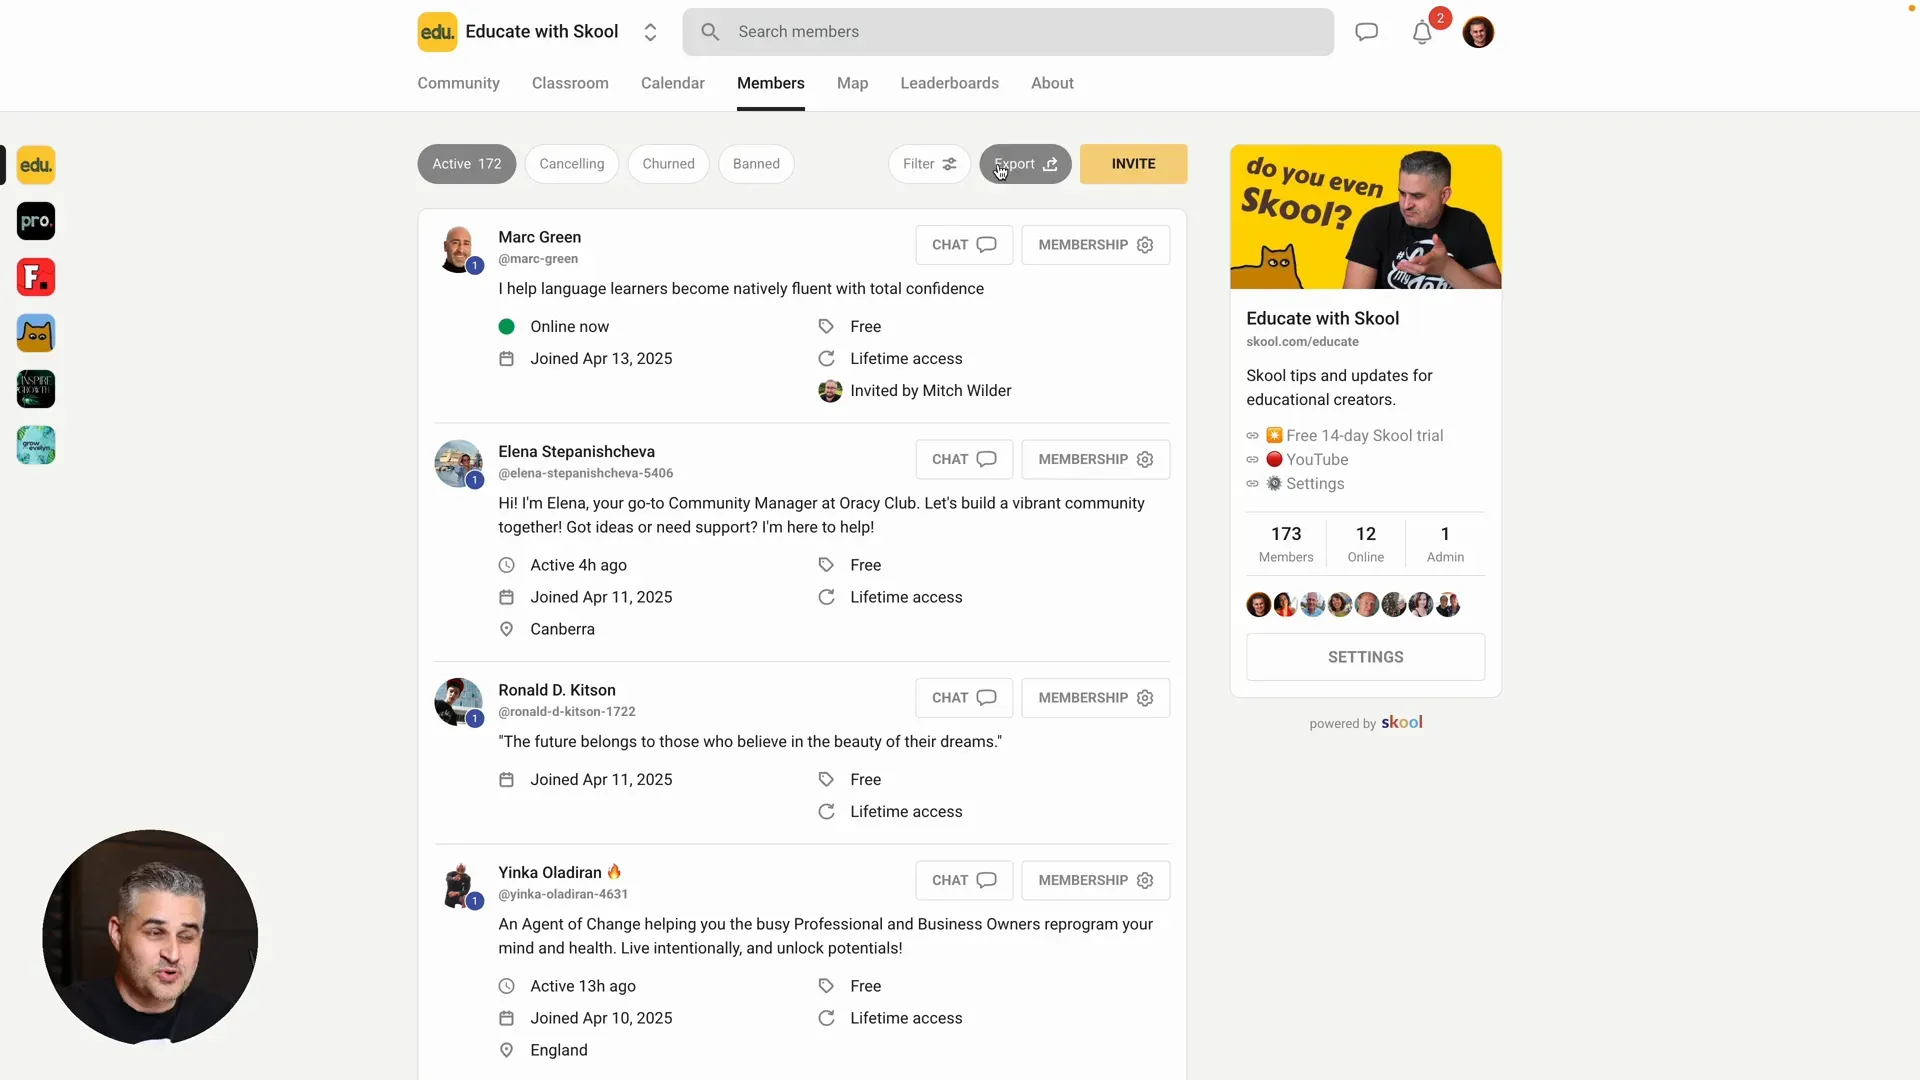Open the red F. community in sidebar

tap(36, 277)
